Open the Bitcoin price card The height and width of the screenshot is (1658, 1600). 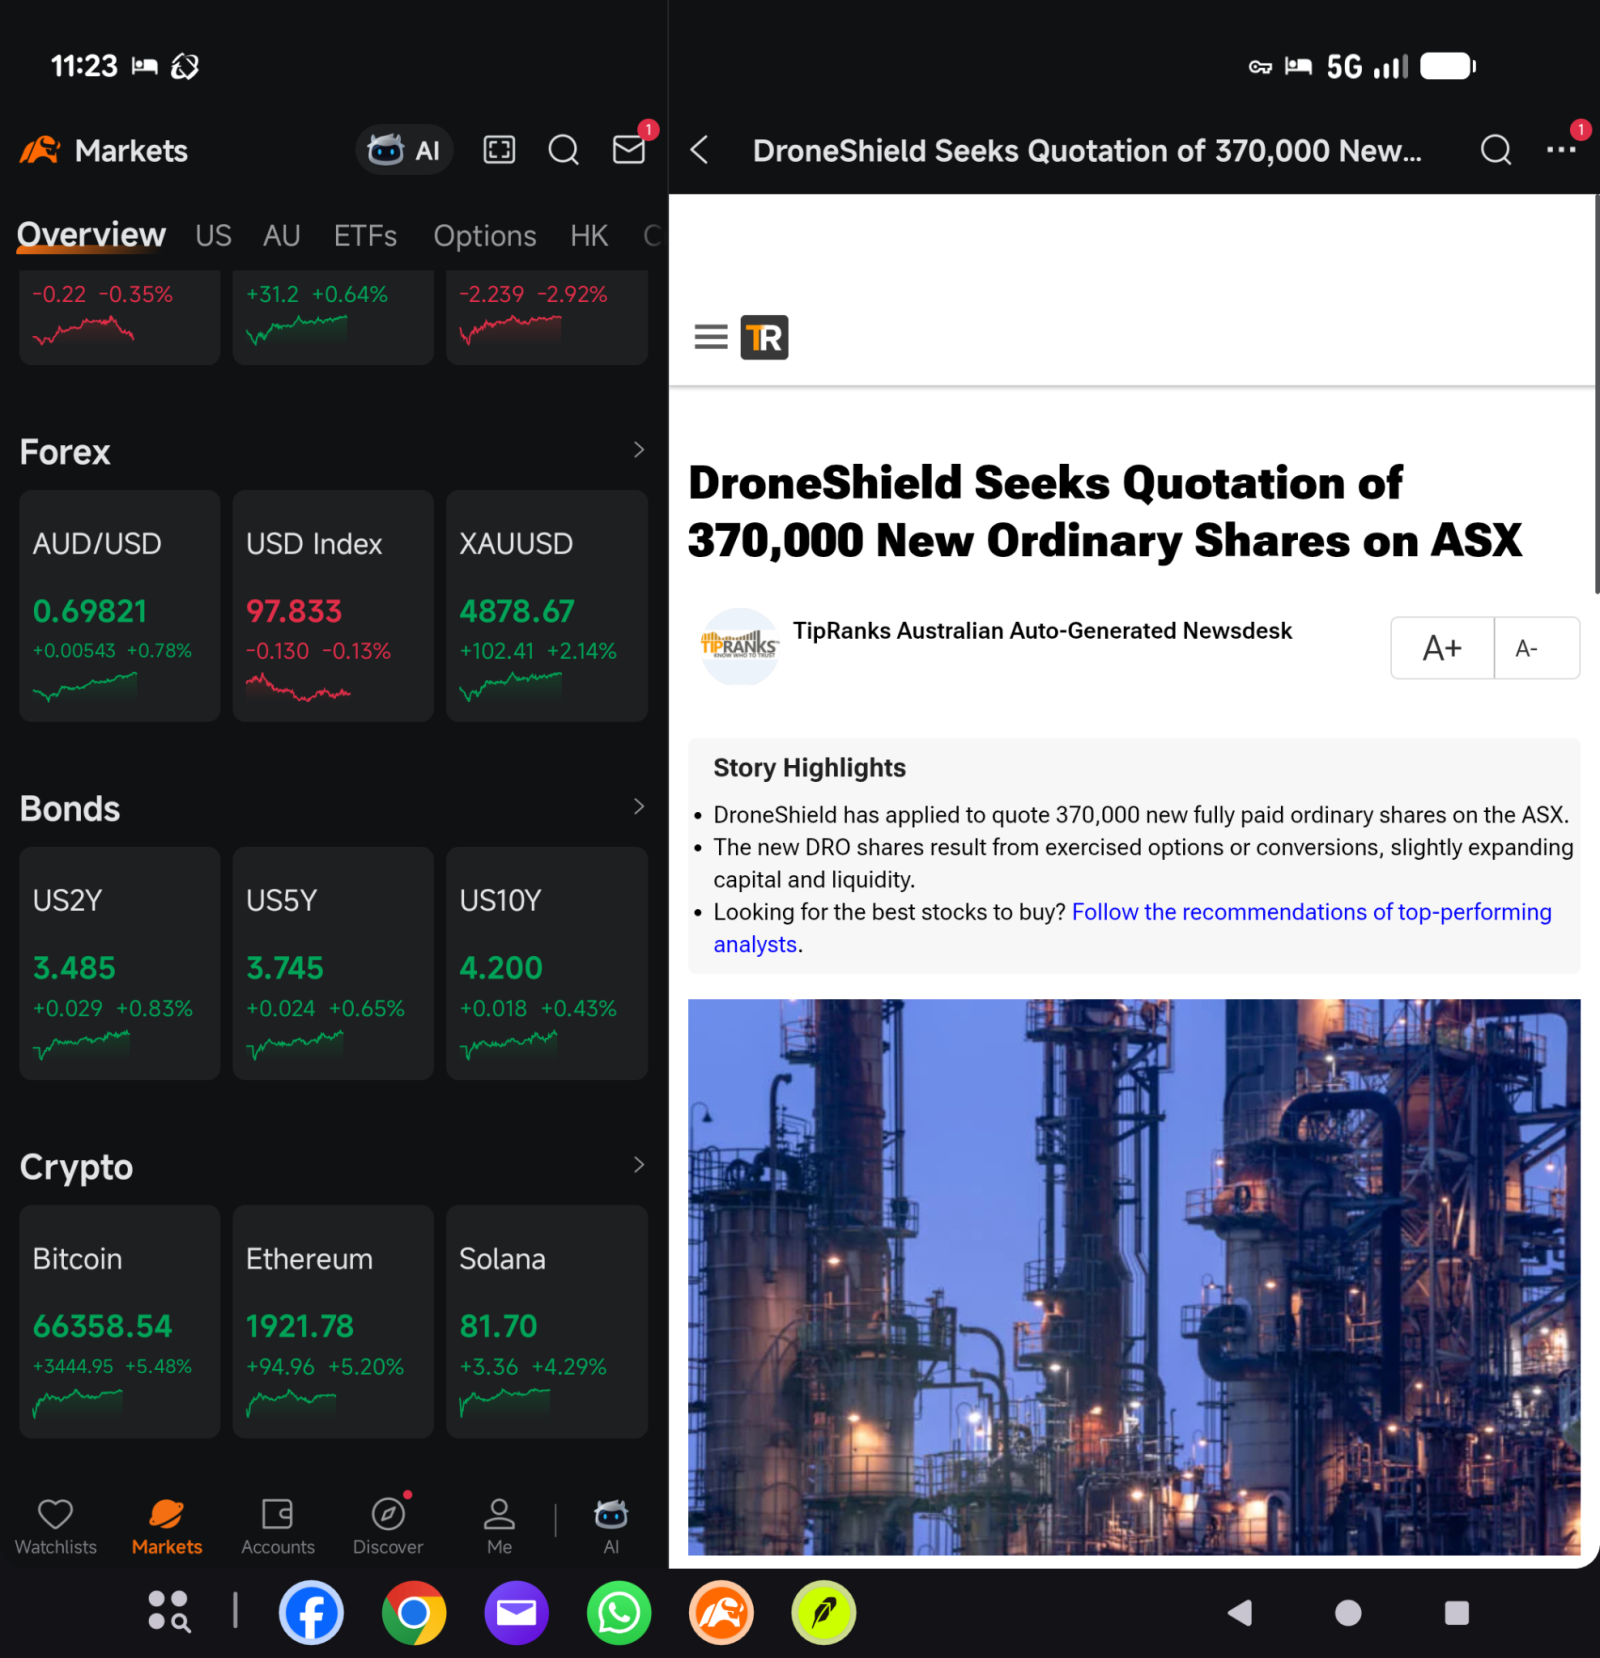pos(120,1321)
